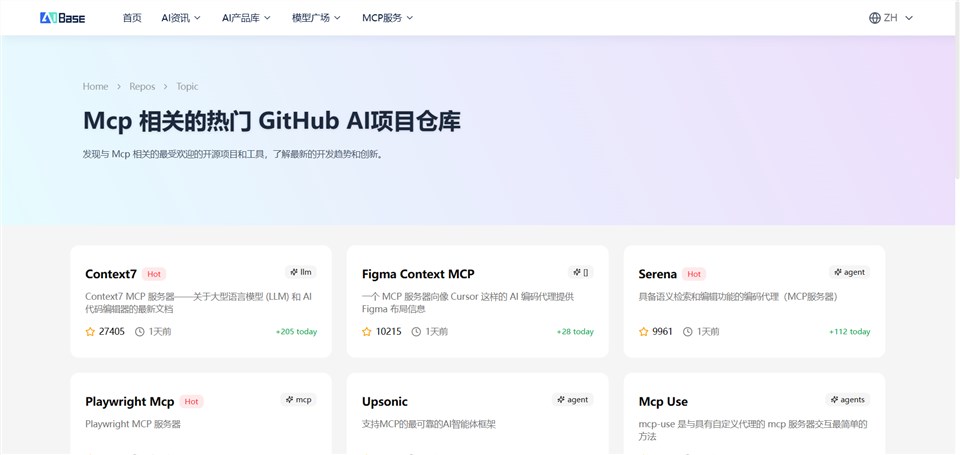
Task: Open the AIBase logo homepage
Action: (x=62, y=18)
